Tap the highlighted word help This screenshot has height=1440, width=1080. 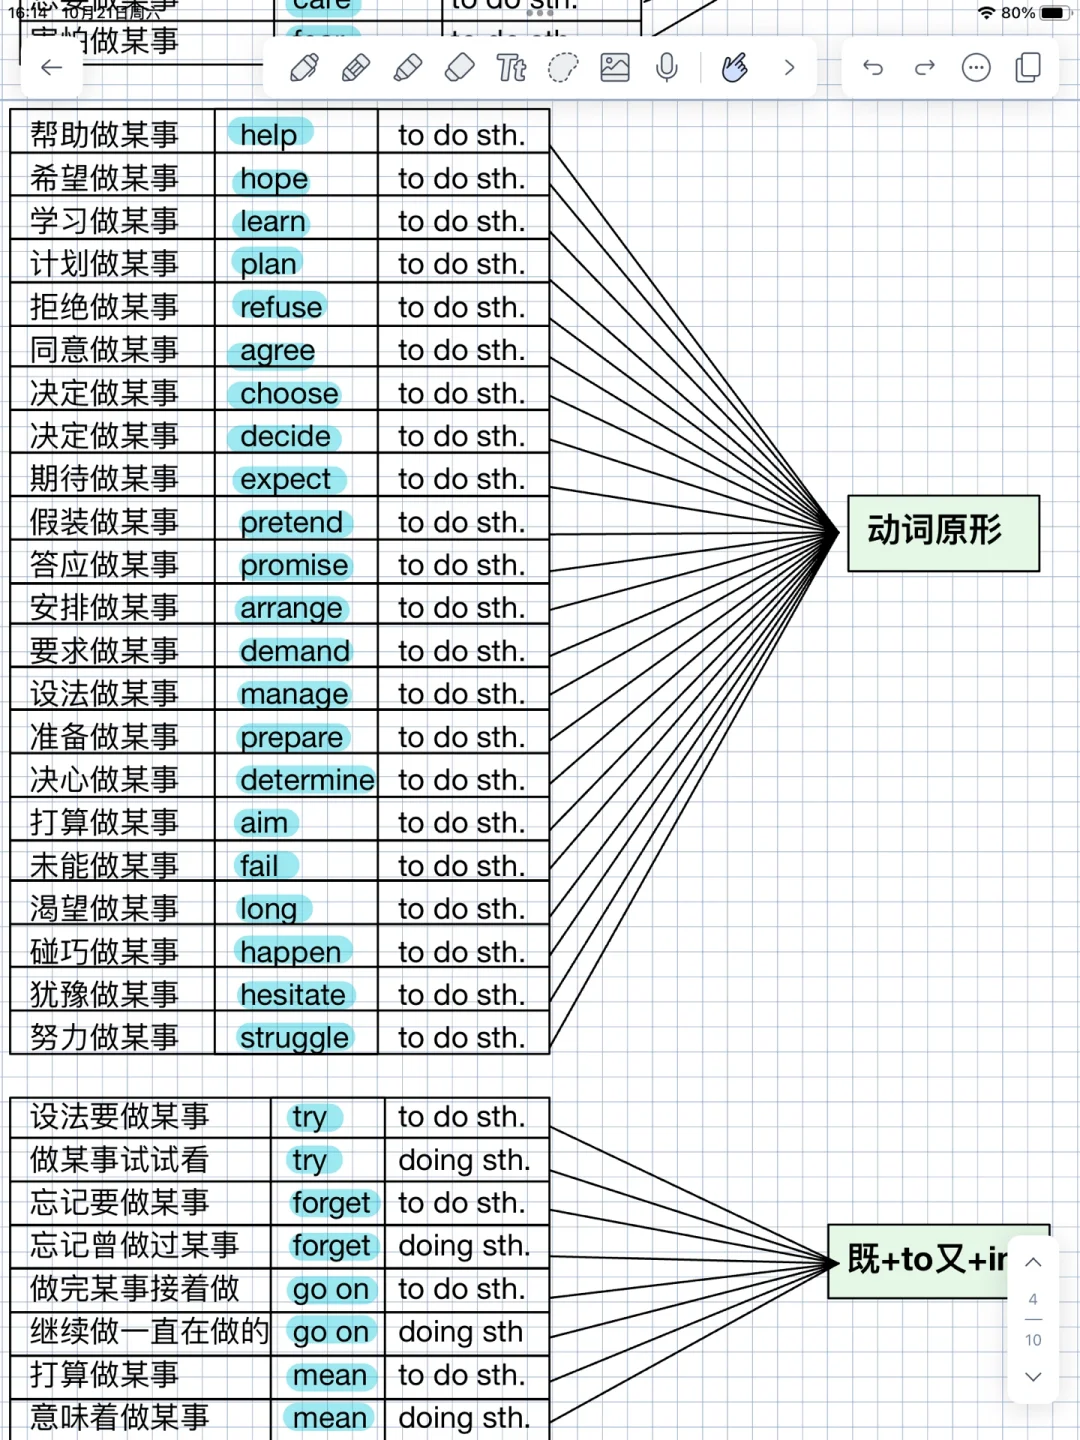coord(269,134)
